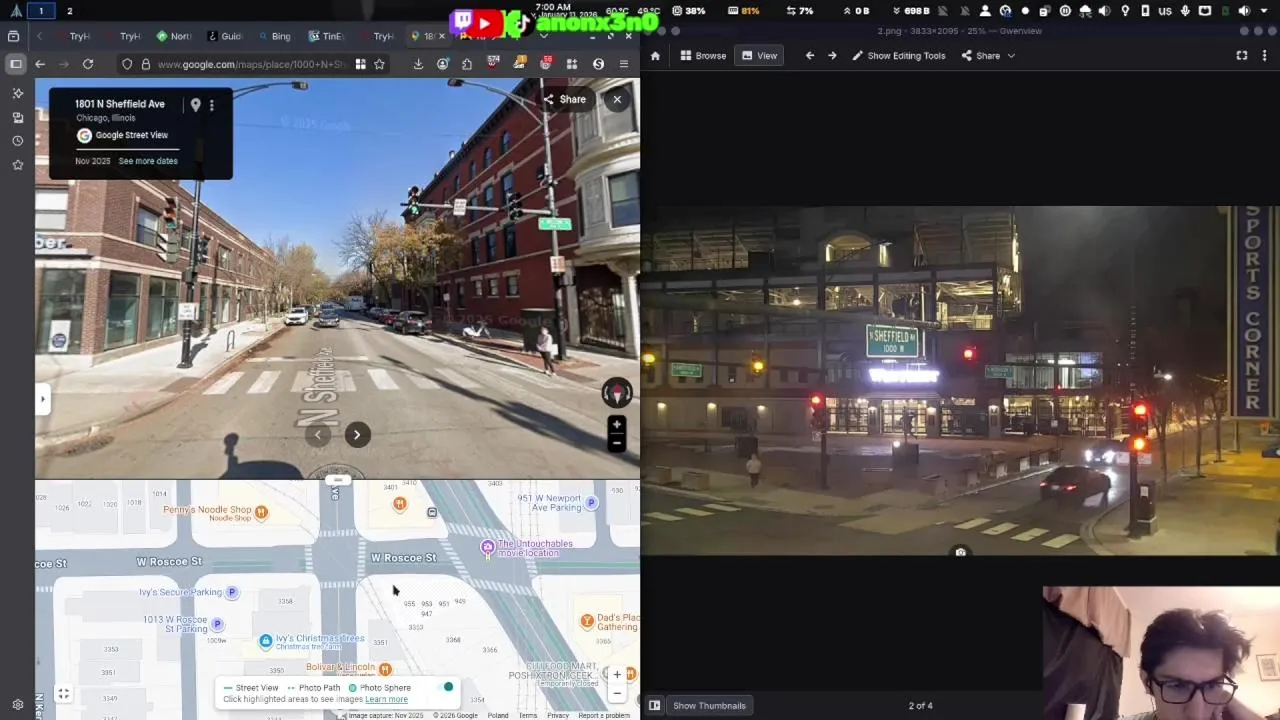Zoom out on the mini map
Viewport: 1280px width, 720px height.
[x=617, y=693]
